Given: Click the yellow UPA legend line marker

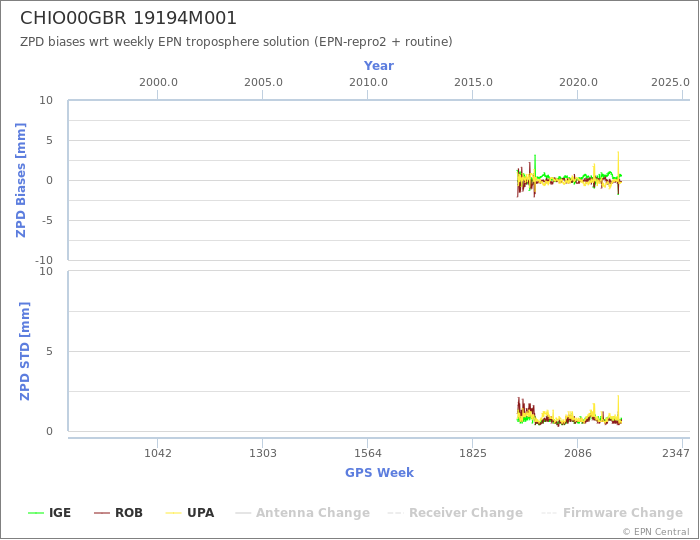Looking at the screenshot, I should click(173, 513).
